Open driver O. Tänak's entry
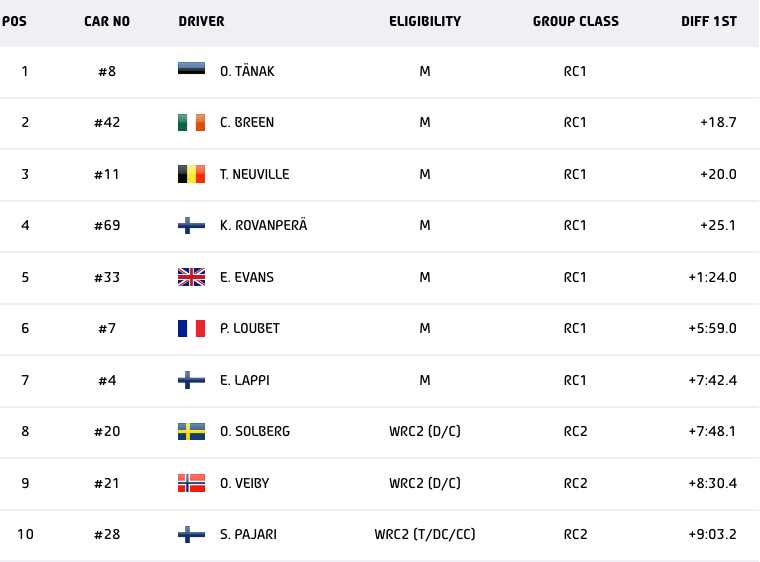This screenshot has width=760, height=562. click(x=247, y=71)
